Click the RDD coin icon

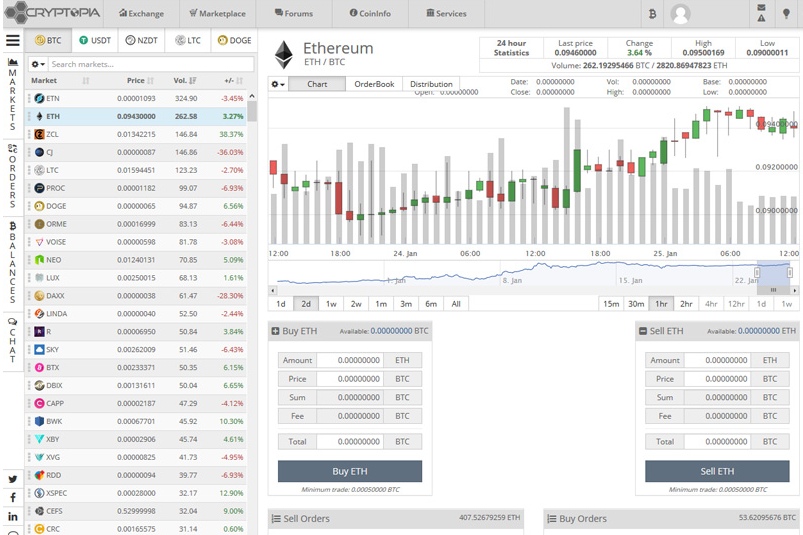pos(39,475)
